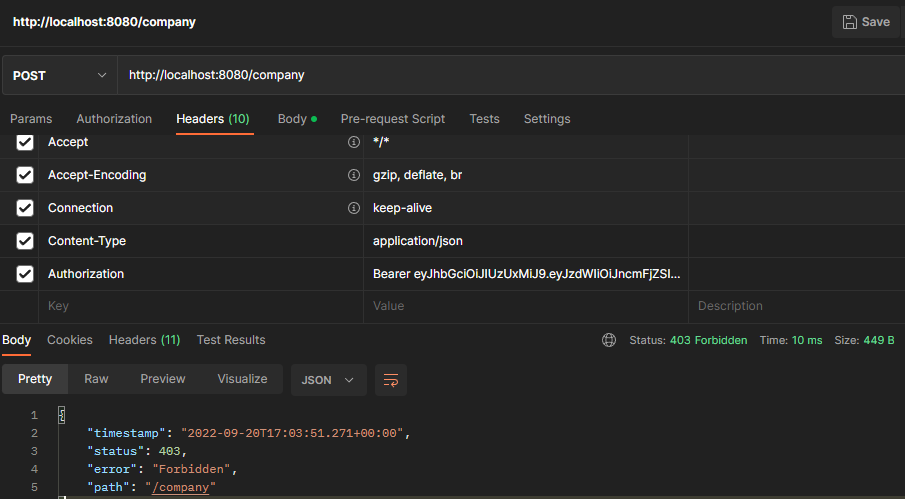Click the */* header value
Viewport: 905px width, 499px height.
(x=381, y=142)
